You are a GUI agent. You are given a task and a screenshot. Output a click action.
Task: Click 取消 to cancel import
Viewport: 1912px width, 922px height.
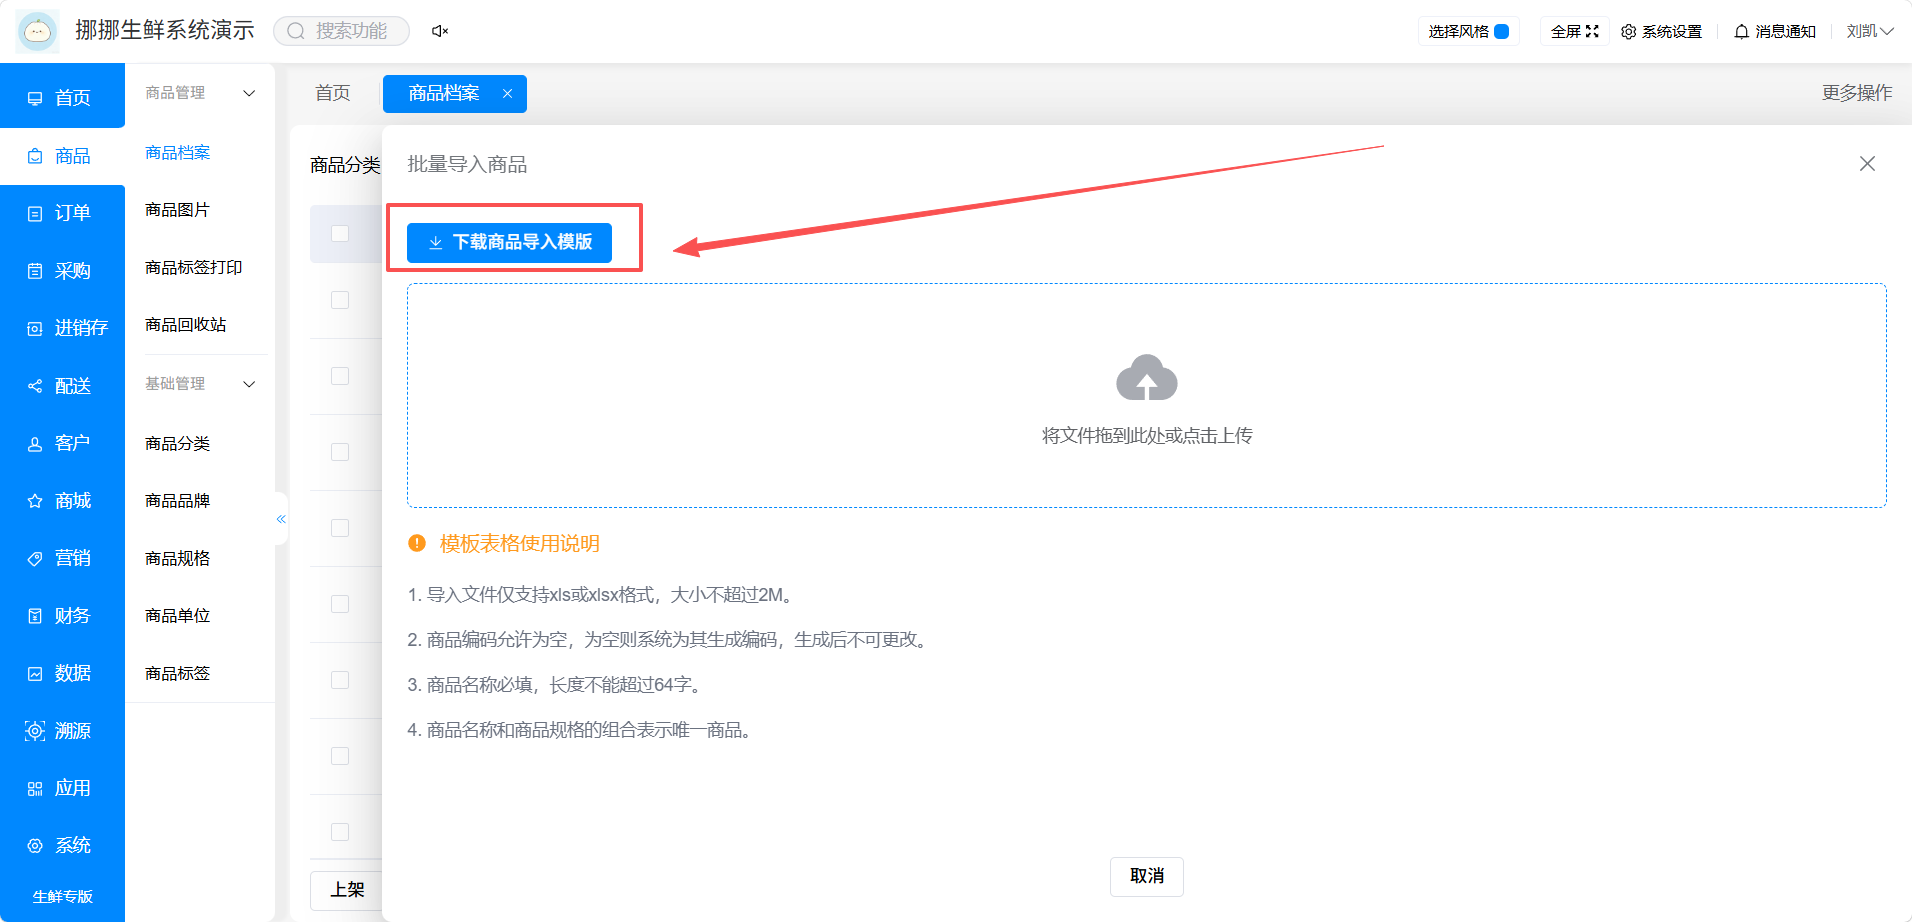coord(1146,876)
